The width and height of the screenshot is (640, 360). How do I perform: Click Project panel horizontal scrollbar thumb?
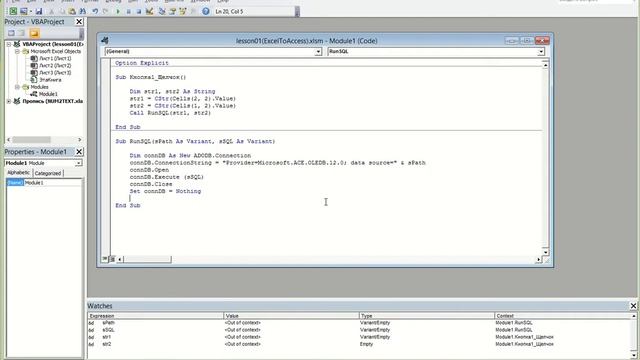[x=31, y=140]
